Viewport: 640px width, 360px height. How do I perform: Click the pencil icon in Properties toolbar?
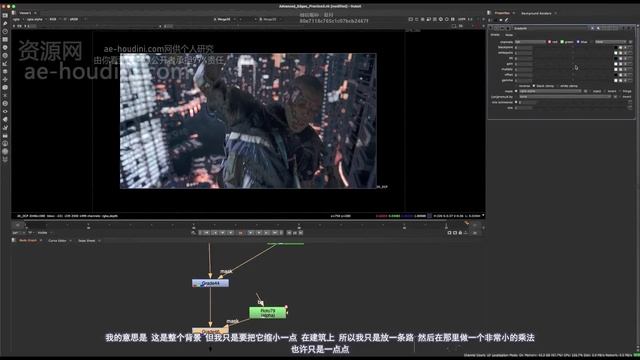click(507, 20)
